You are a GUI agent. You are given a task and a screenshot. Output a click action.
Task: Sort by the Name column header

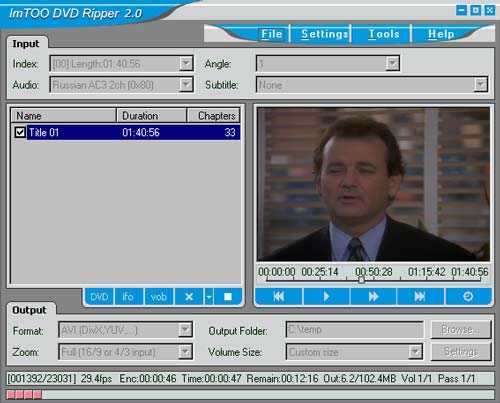[64, 116]
